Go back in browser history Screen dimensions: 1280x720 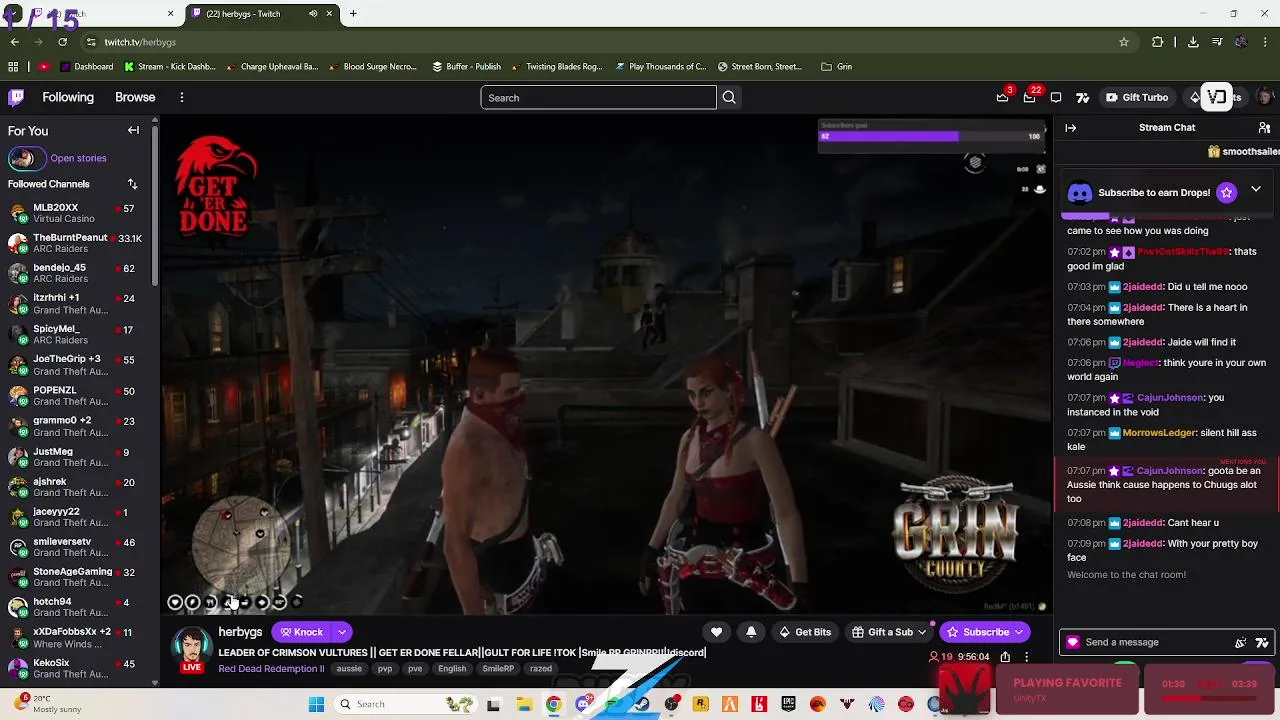pyautogui.click(x=14, y=42)
